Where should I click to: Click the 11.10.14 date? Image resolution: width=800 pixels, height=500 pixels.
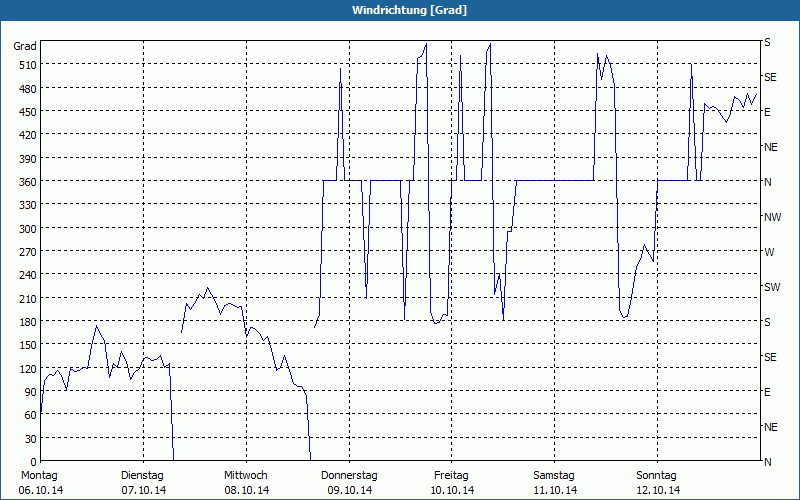(x=555, y=490)
